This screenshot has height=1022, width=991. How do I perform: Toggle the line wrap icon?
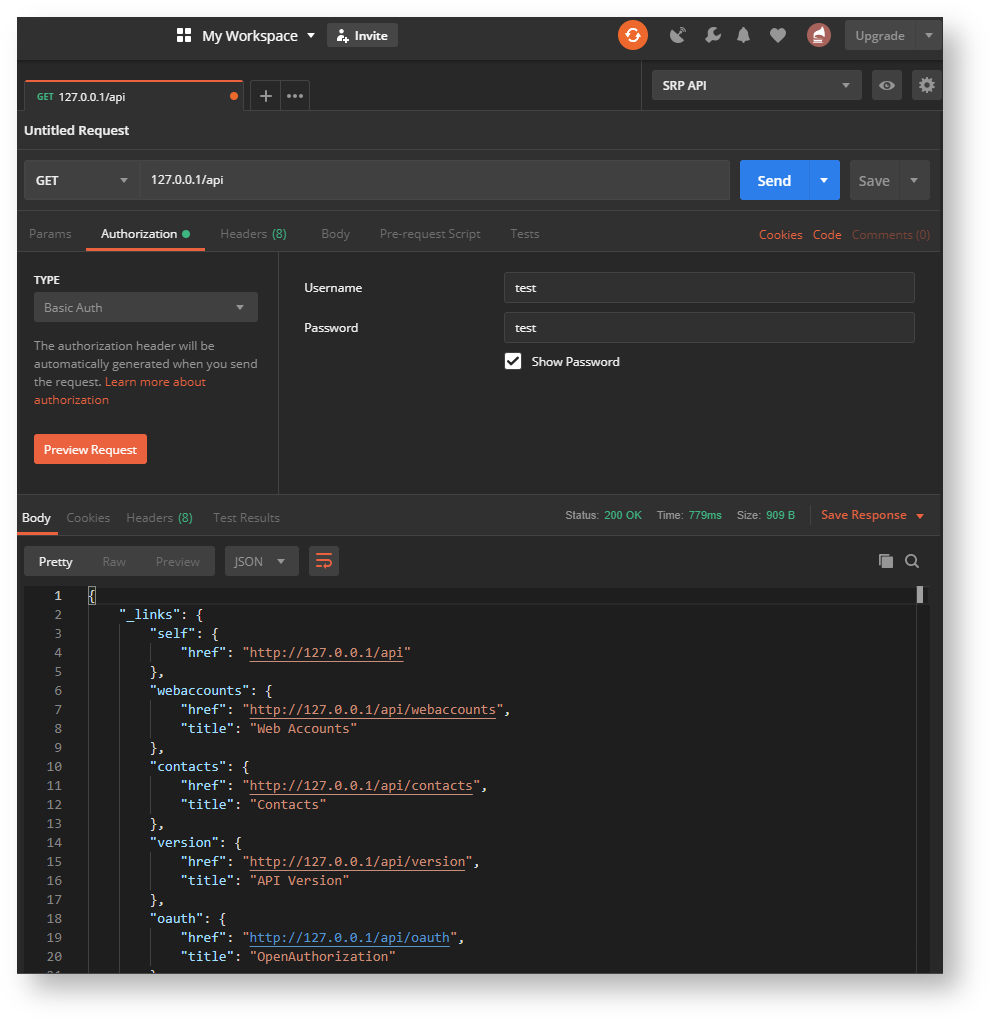pos(324,562)
